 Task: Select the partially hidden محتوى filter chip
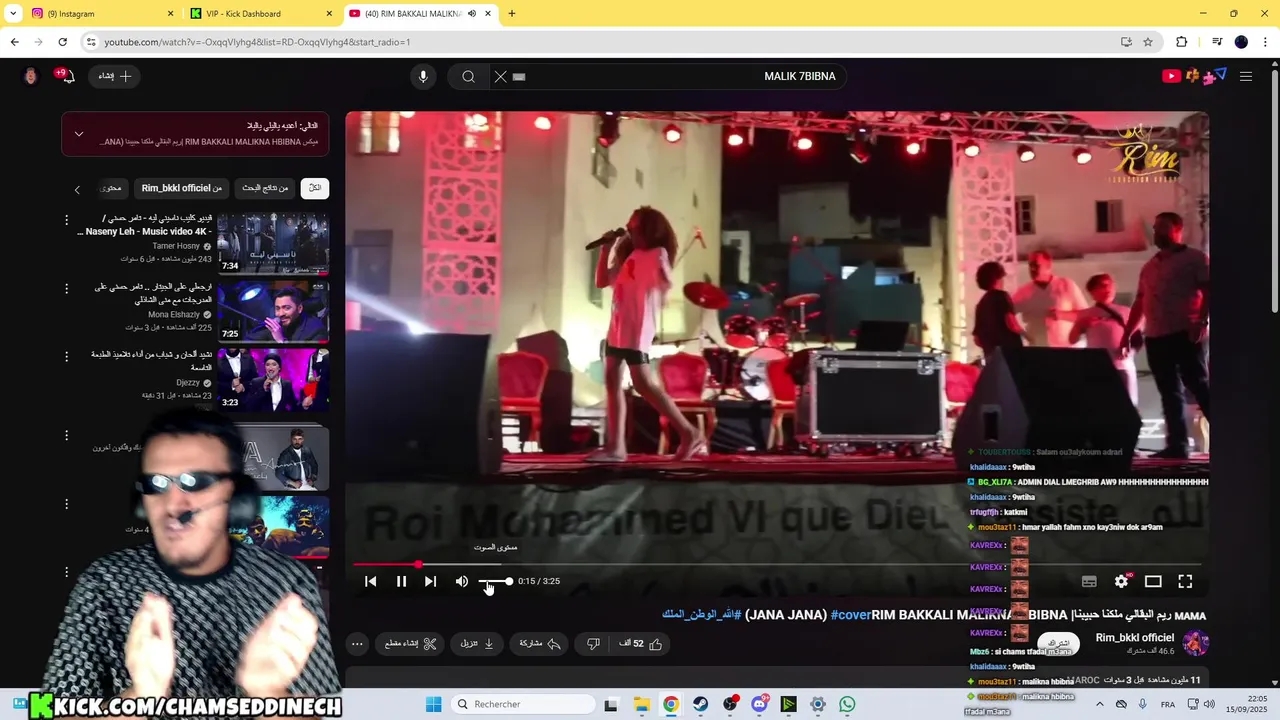click(x=110, y=188)
